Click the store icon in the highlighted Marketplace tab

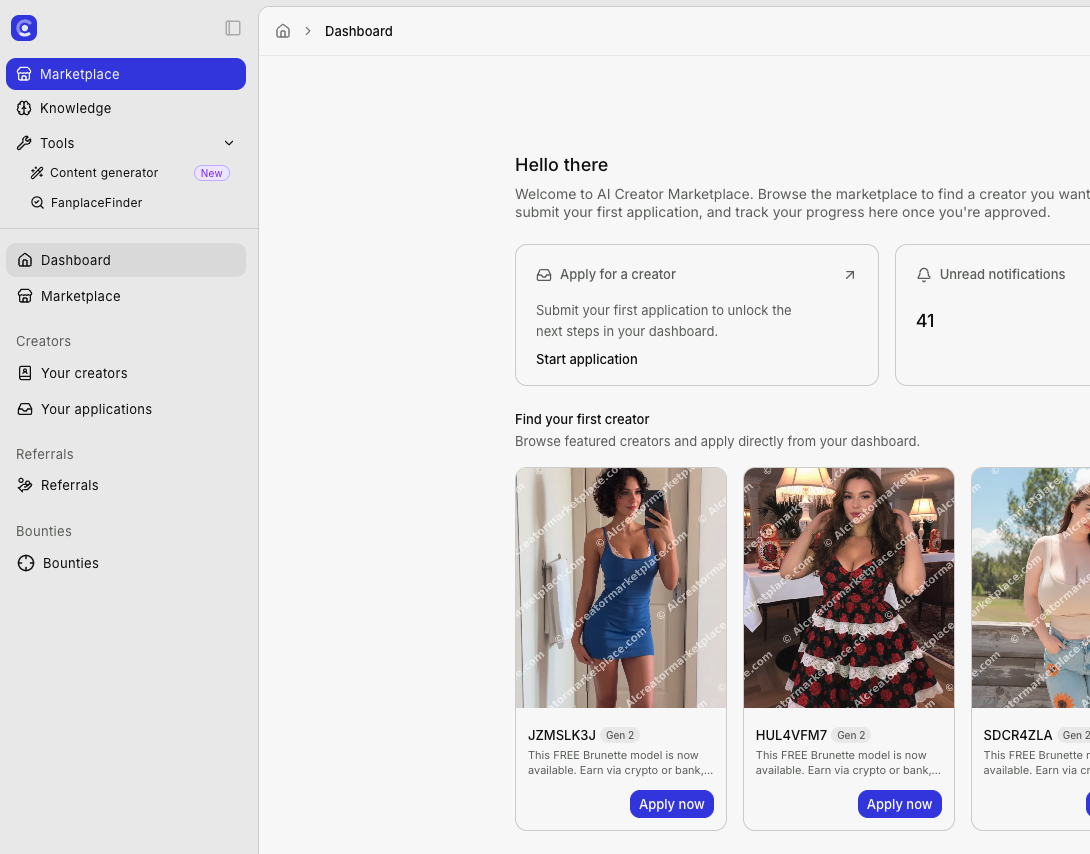(24, 74)
